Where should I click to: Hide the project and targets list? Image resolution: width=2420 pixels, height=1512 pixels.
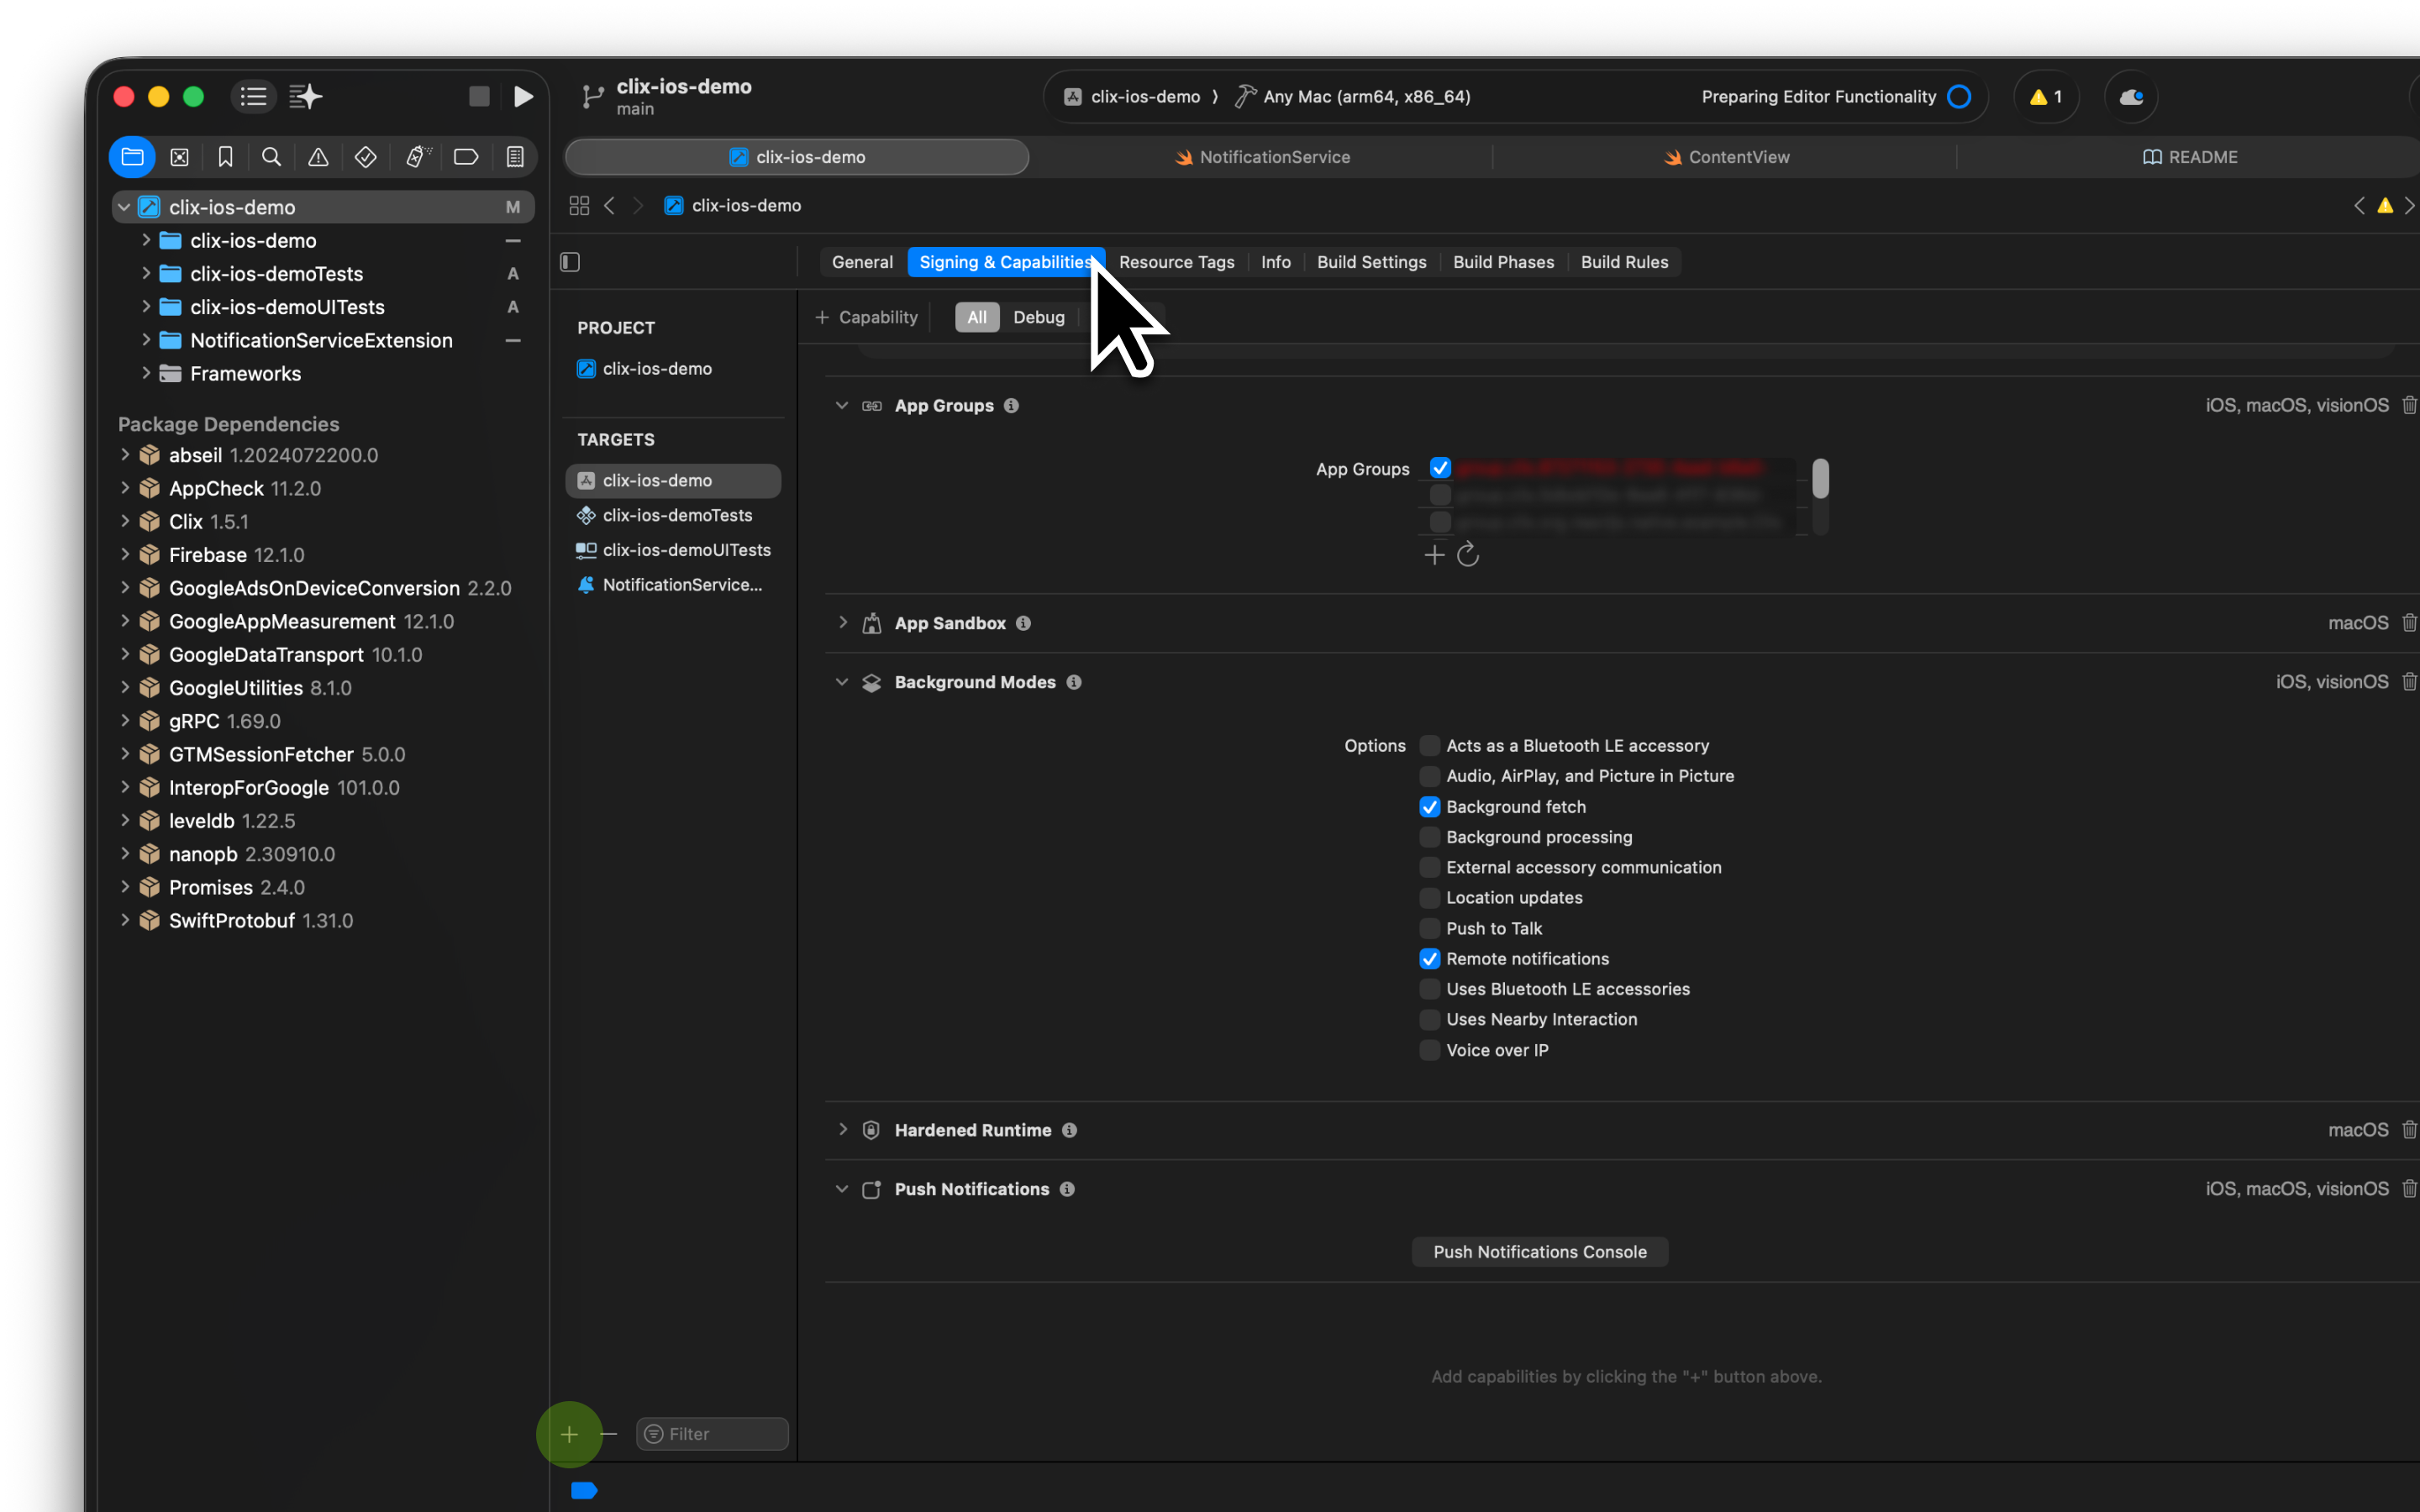click(x=570, y=262)
